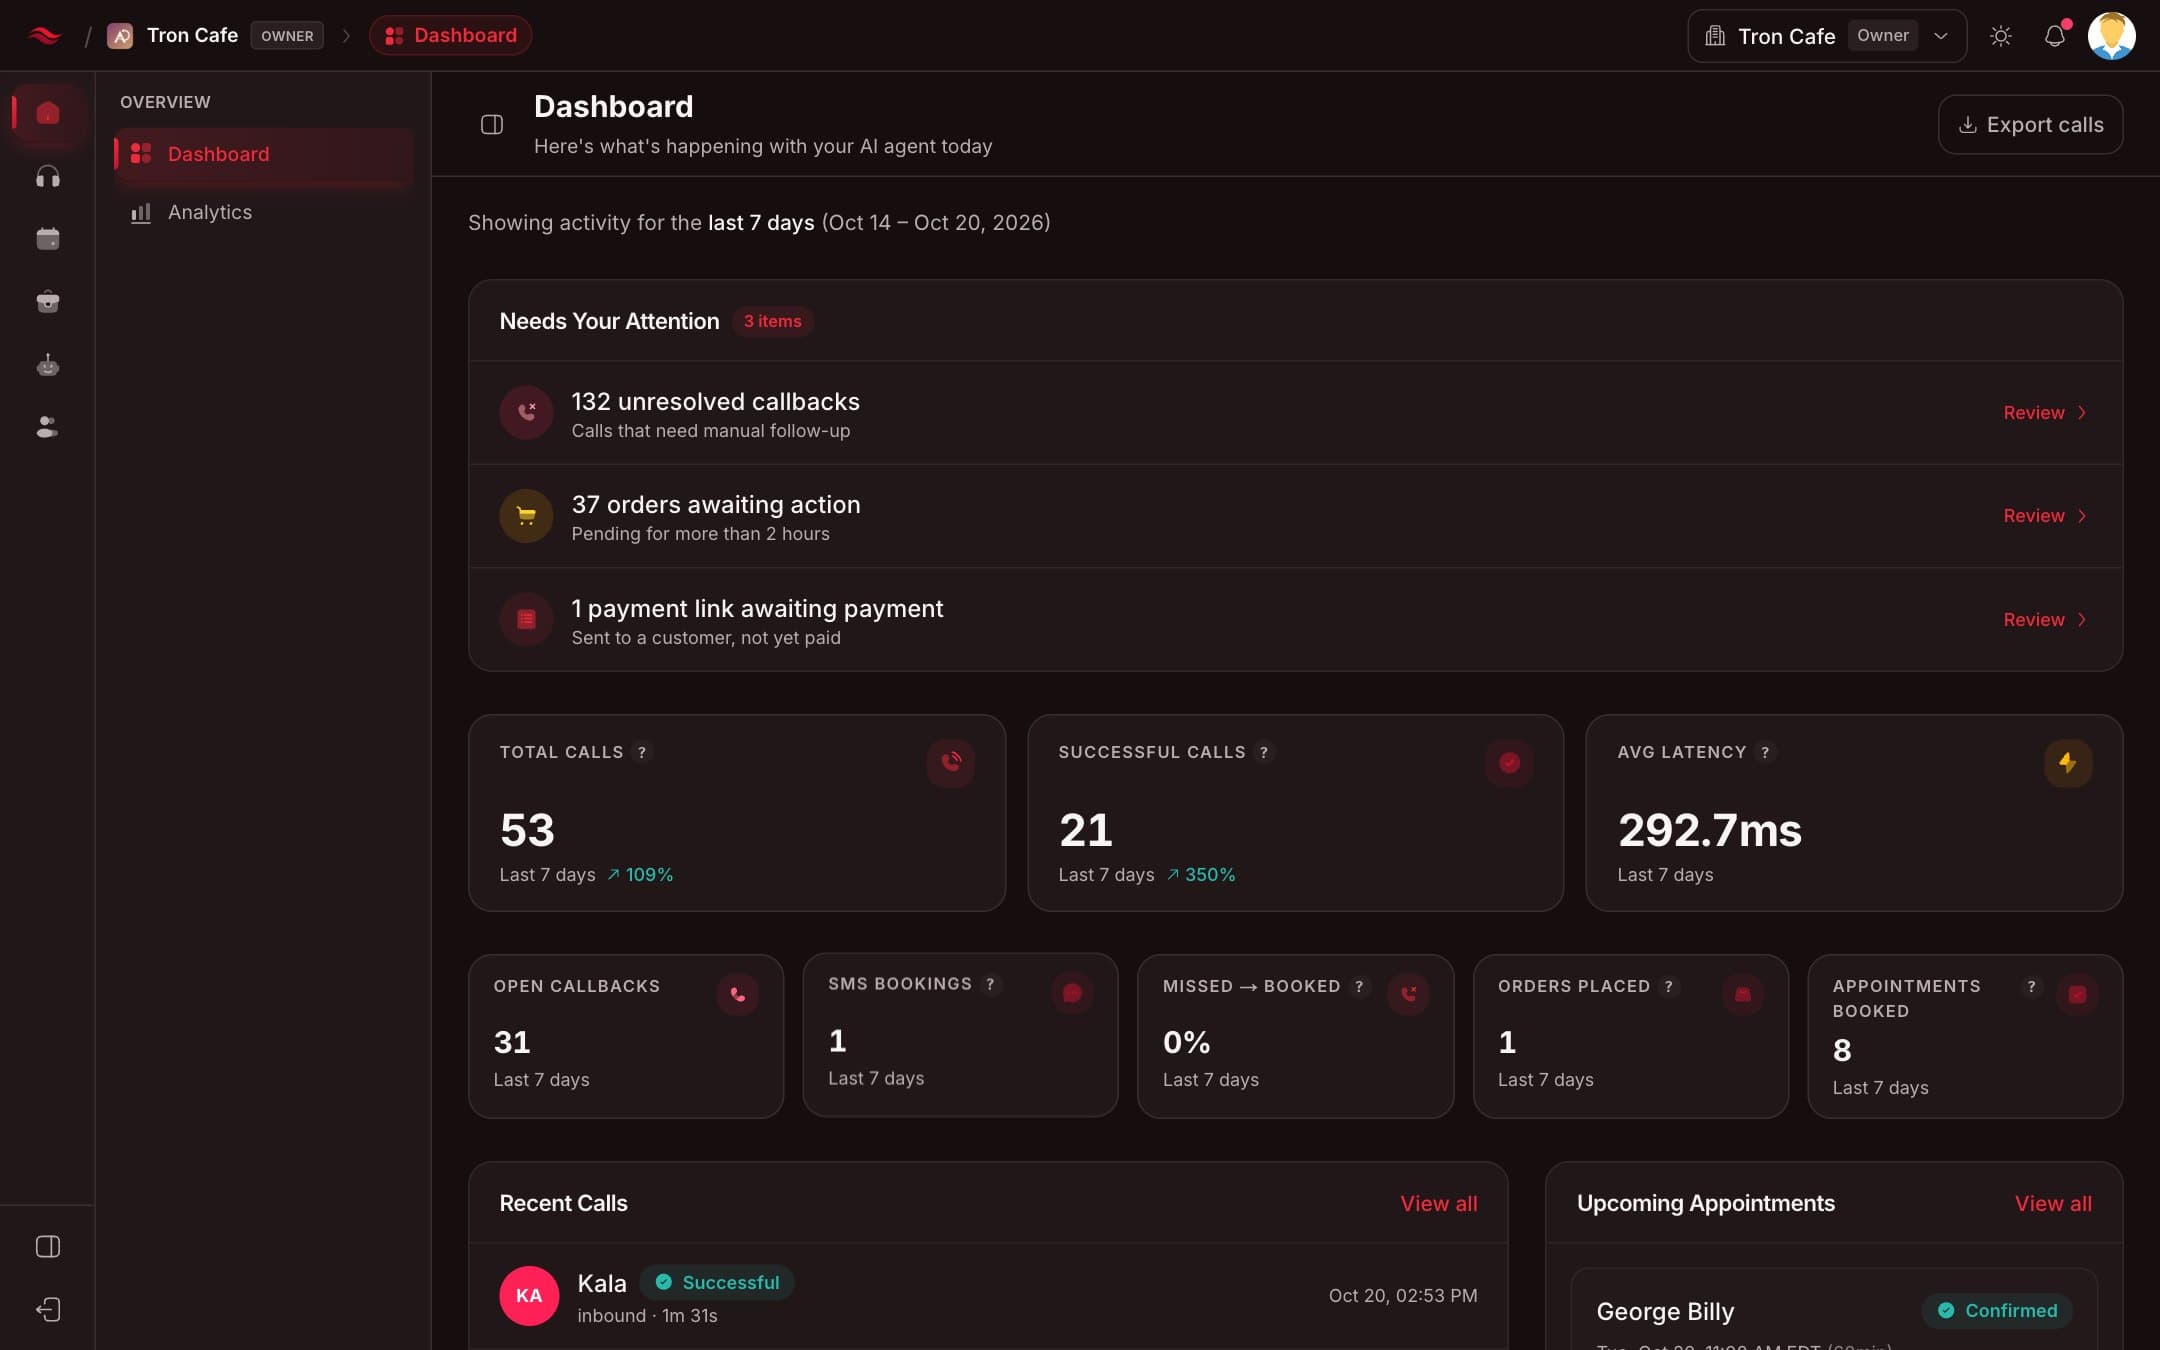Review the 132 unresolved callbacks

[x=2044, y=412]
